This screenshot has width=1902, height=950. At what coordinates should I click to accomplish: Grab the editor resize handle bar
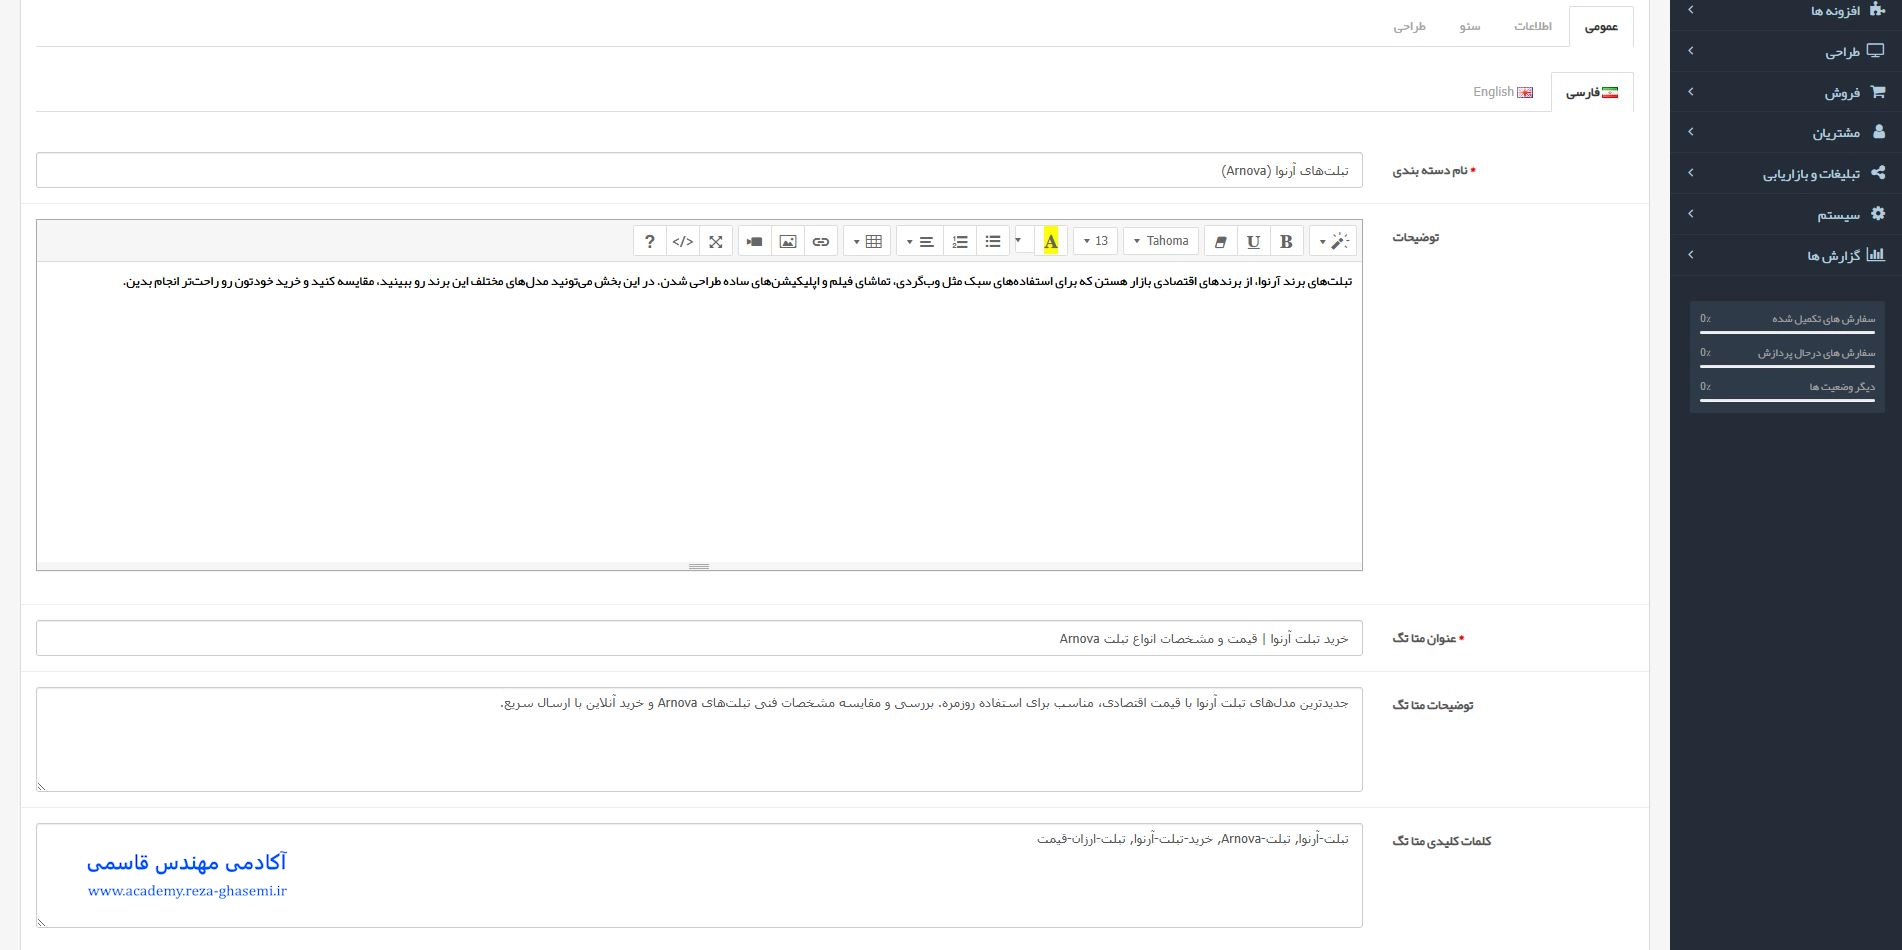click(699, 566)
